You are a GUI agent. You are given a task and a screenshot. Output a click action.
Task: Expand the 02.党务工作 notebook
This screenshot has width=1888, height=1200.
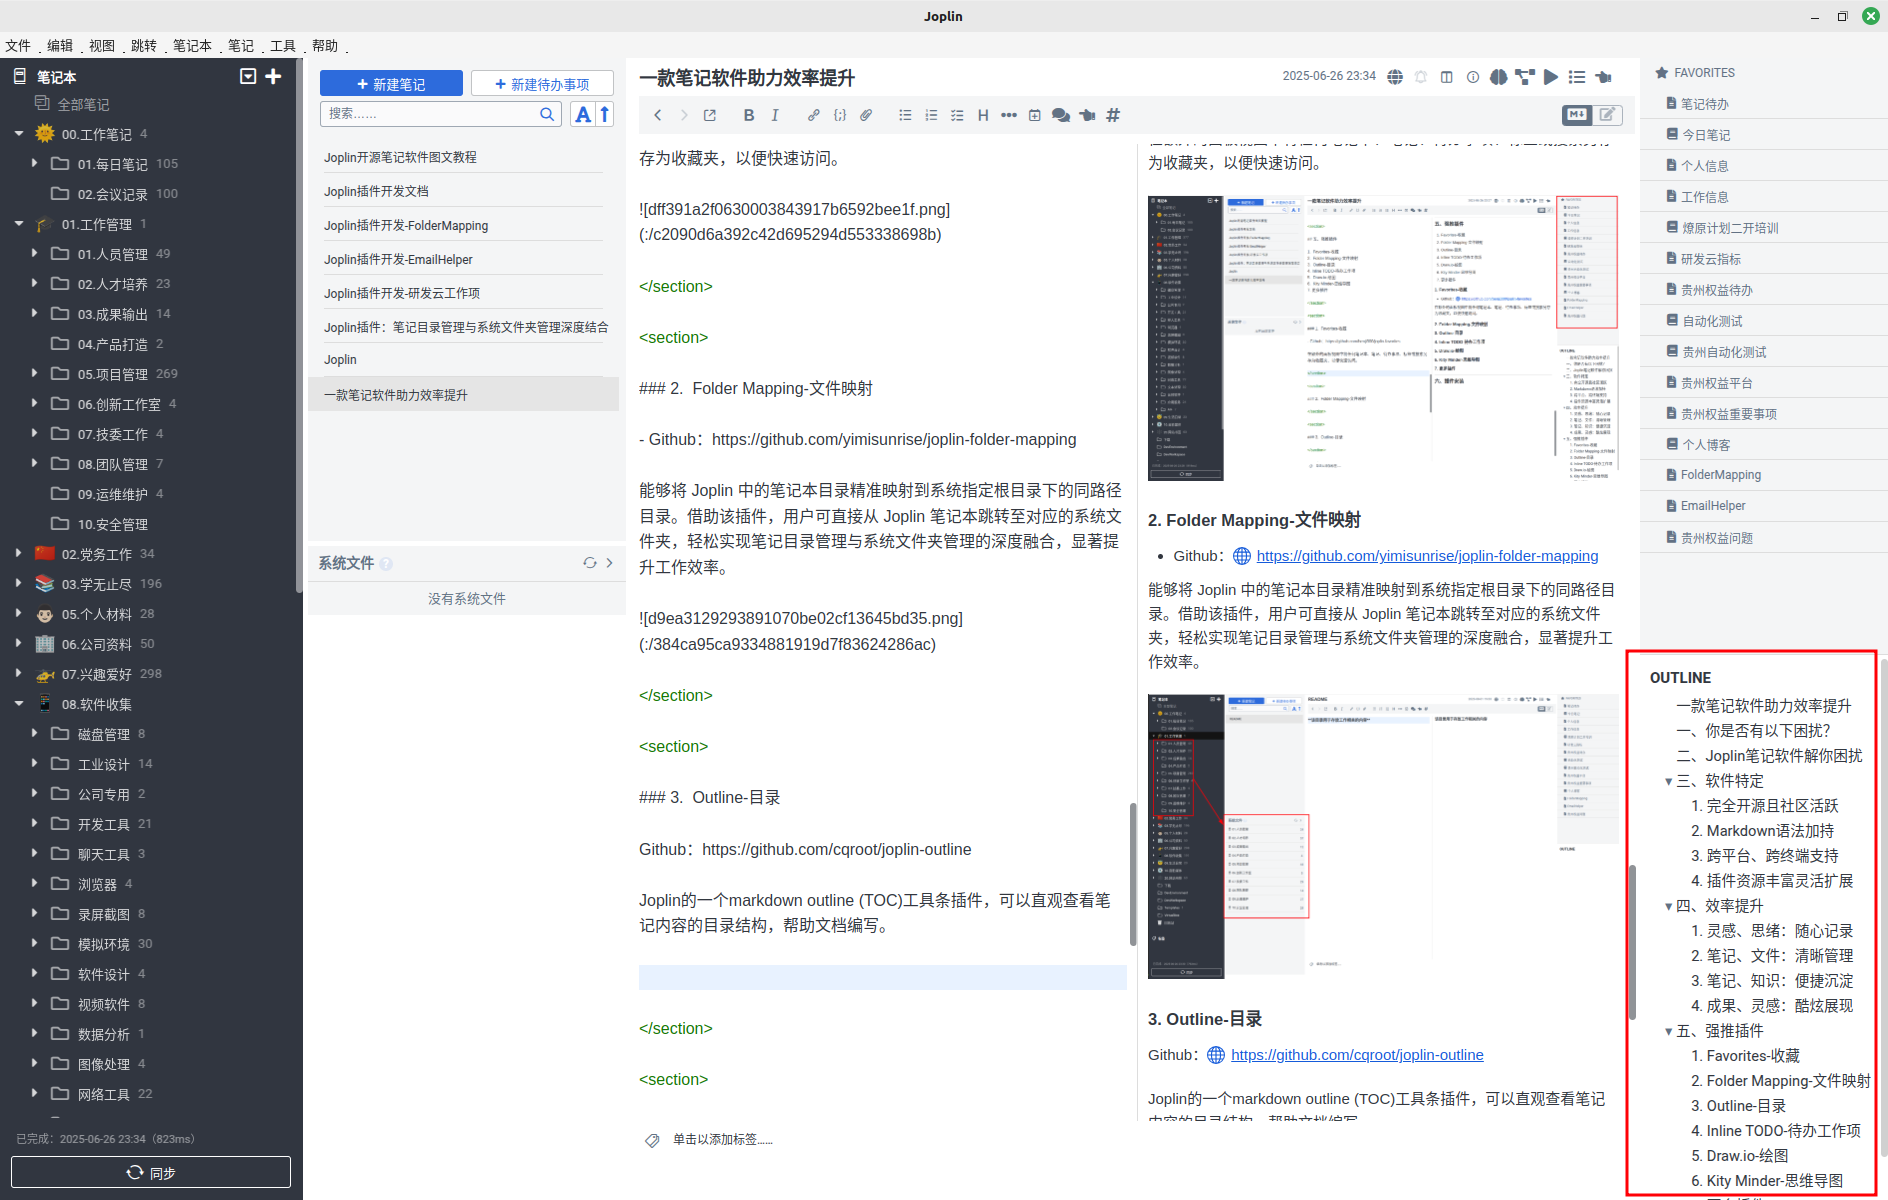pyautogui.click(x=18, y=553)
